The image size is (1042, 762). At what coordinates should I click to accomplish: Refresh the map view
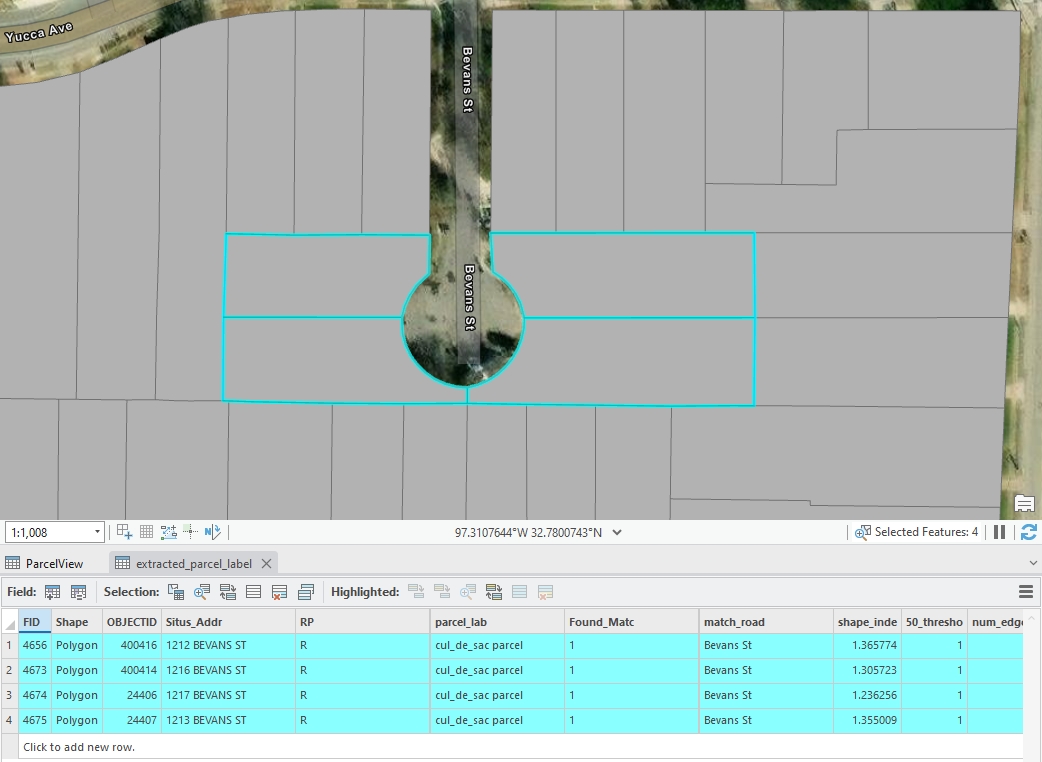coord(1029,532)
